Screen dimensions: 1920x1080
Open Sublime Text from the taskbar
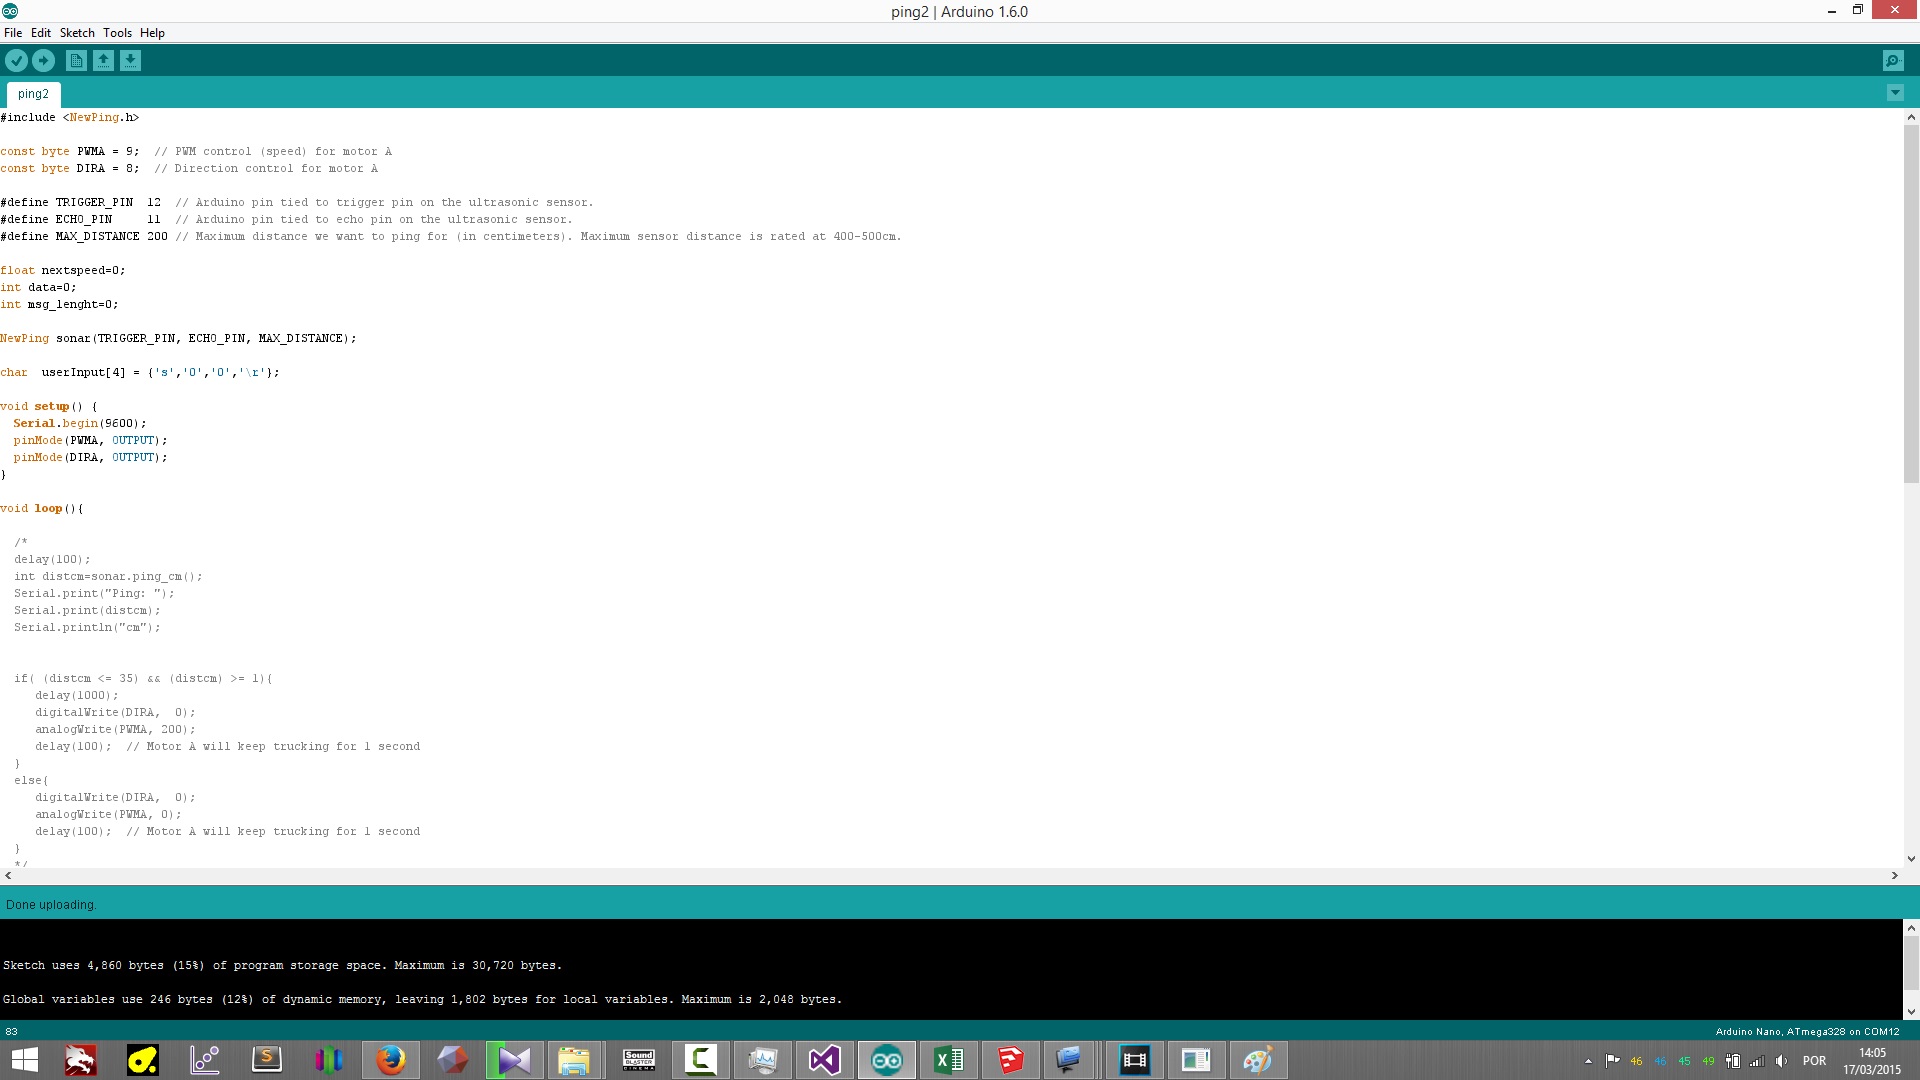point(267,1060)
